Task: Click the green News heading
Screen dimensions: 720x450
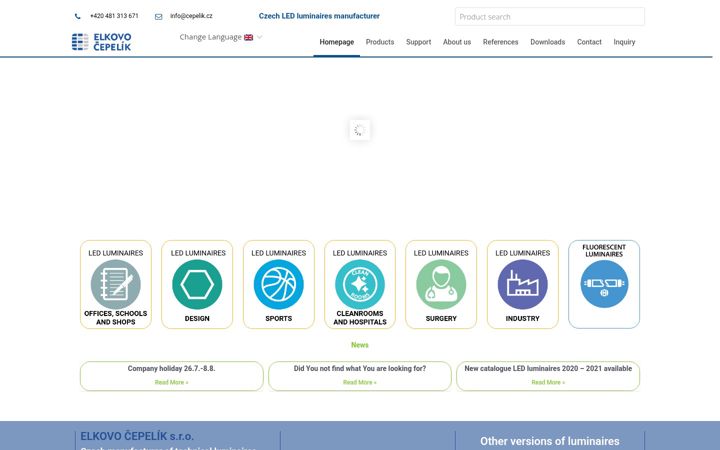Action: (360, 345)
